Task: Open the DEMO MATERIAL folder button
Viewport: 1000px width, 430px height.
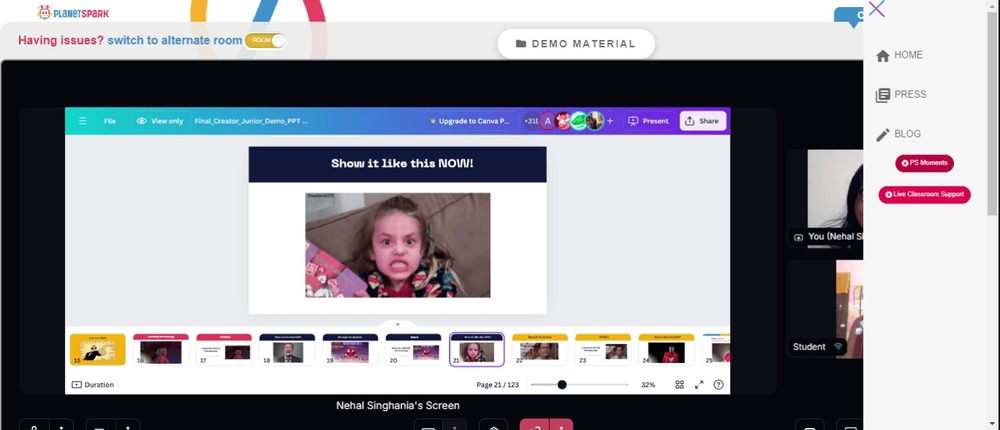Action: (x=576, y=44)
